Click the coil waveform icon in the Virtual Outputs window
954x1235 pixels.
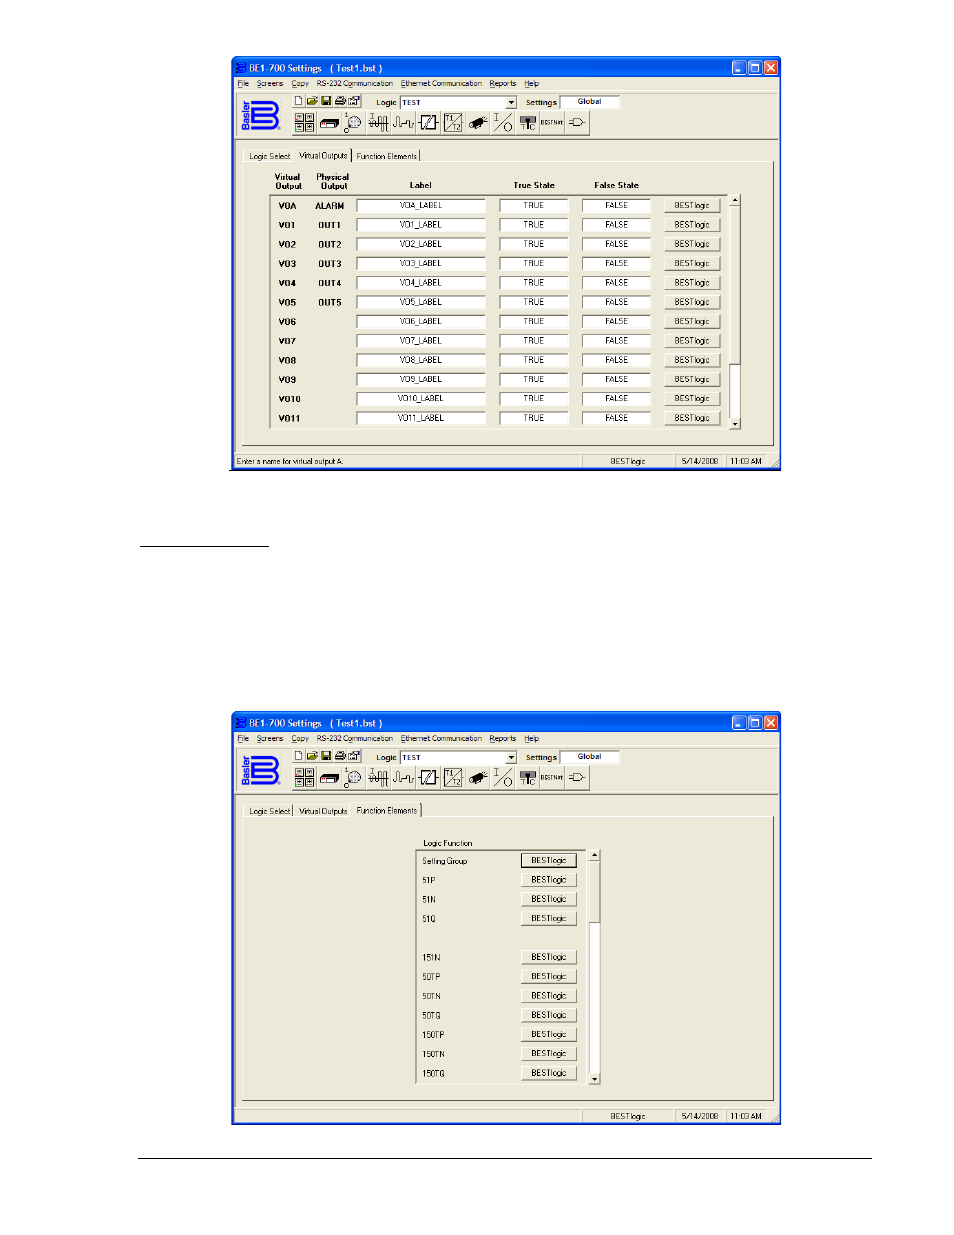378,122
